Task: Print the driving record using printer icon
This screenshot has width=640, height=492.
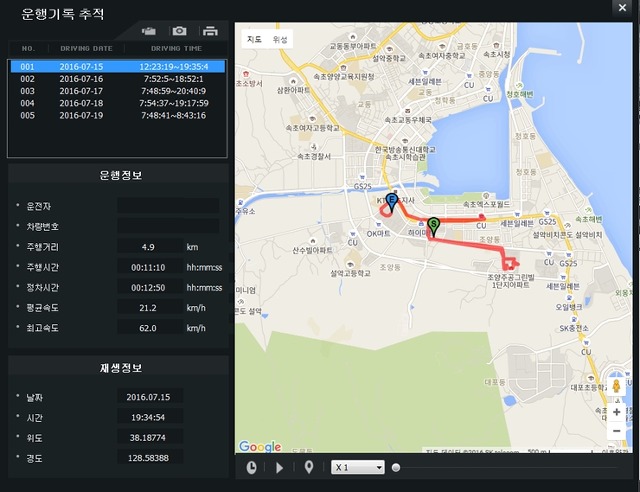Action: [x=210, y=31]
